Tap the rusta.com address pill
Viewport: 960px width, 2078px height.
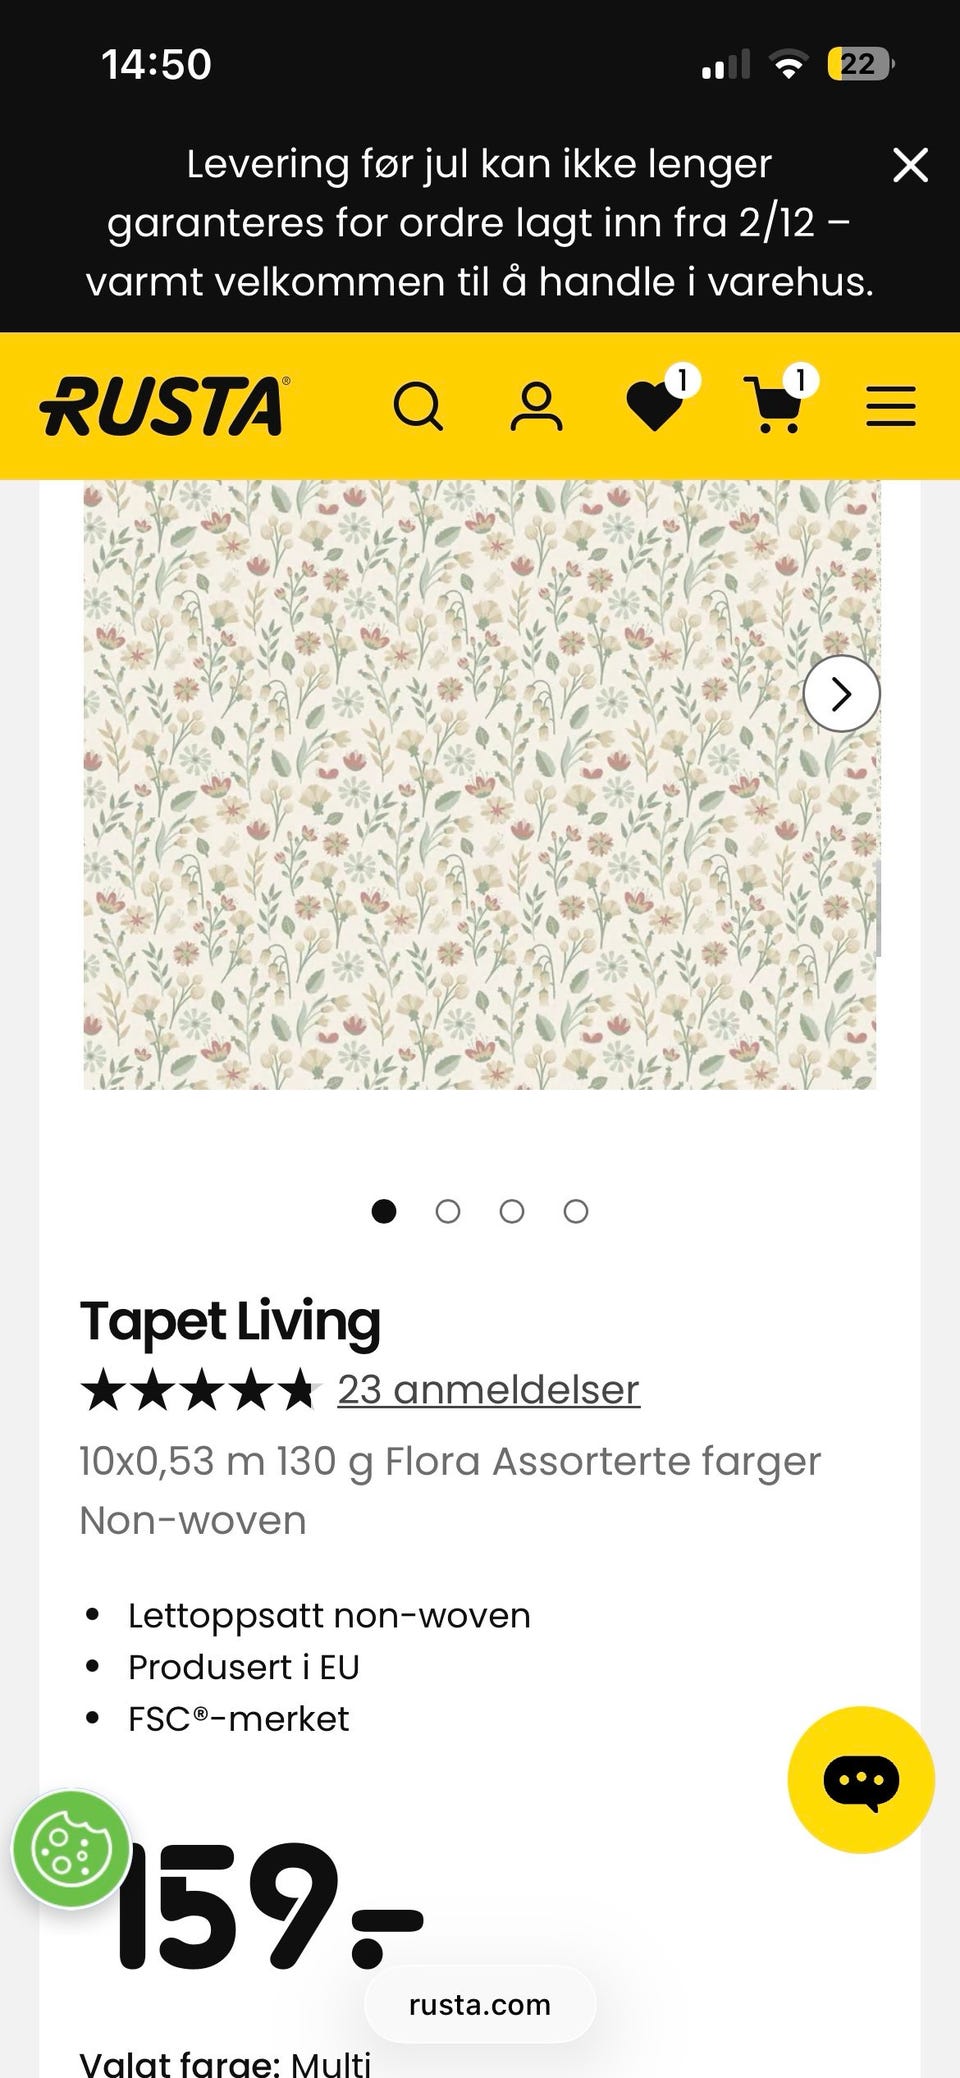tap(480, 2005)
